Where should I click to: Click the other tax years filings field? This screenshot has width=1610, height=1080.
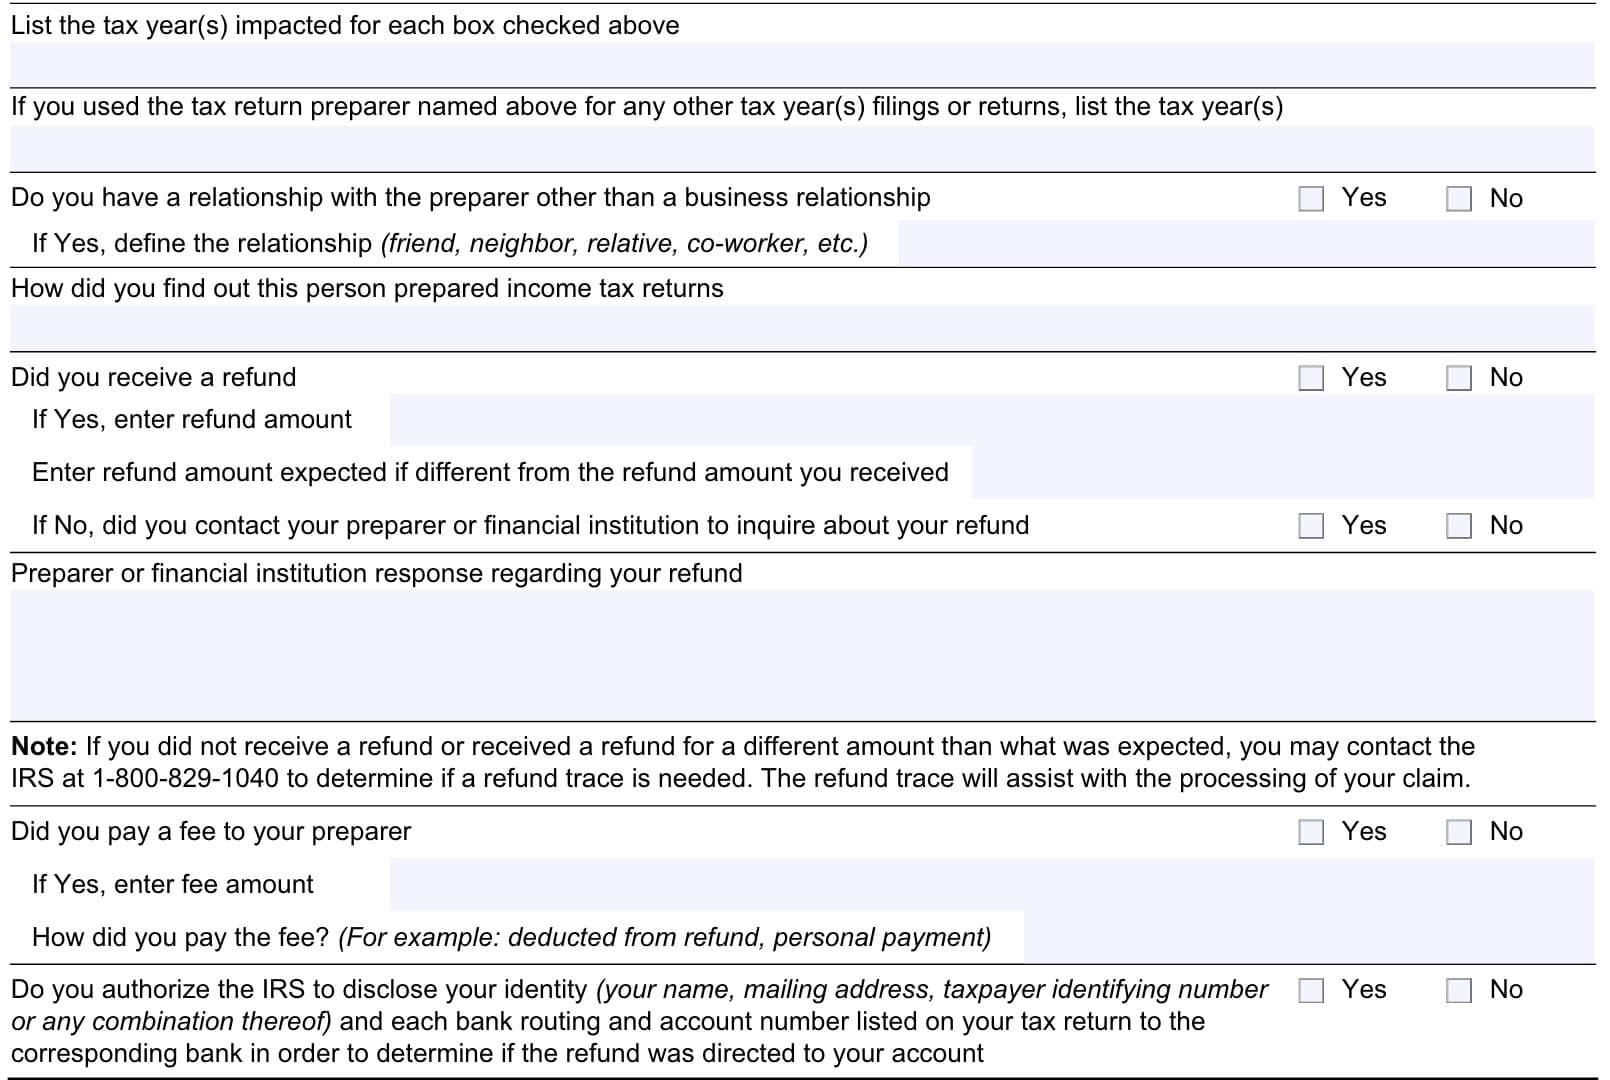(802, 149)
